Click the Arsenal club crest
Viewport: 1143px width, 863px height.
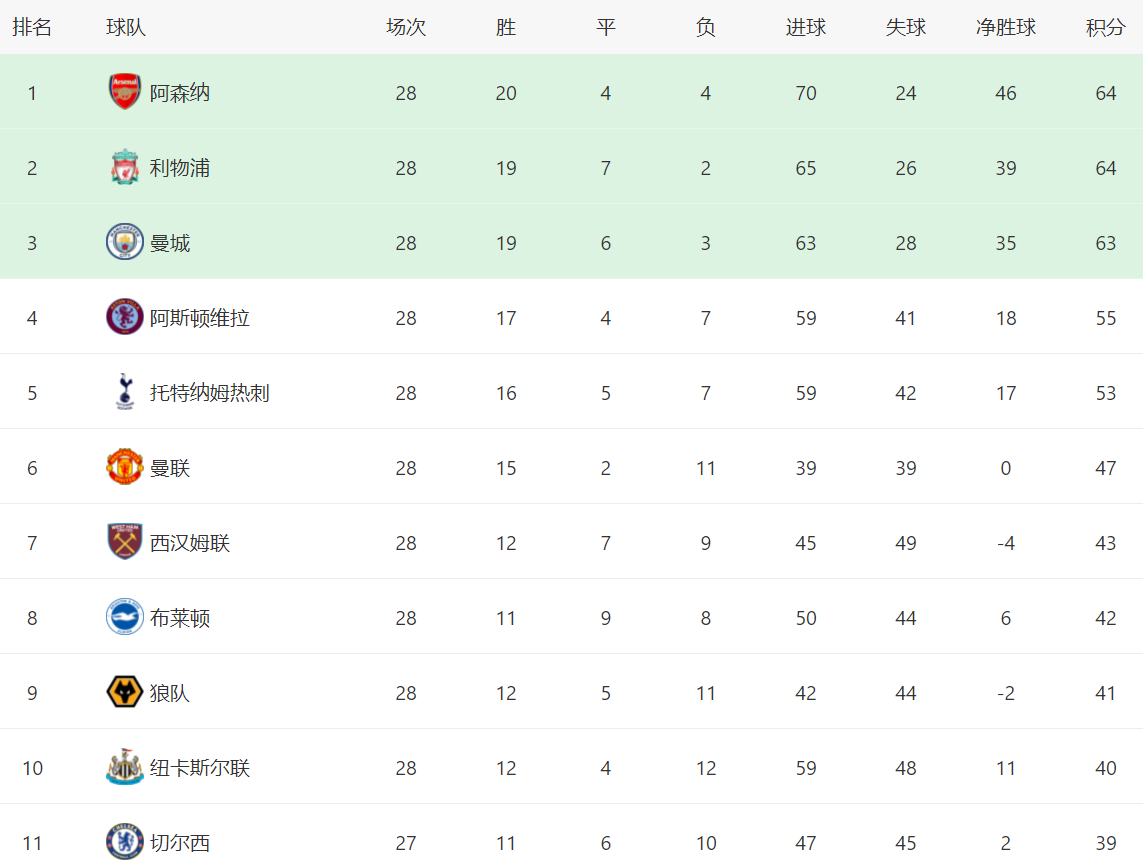coord(125,92)
